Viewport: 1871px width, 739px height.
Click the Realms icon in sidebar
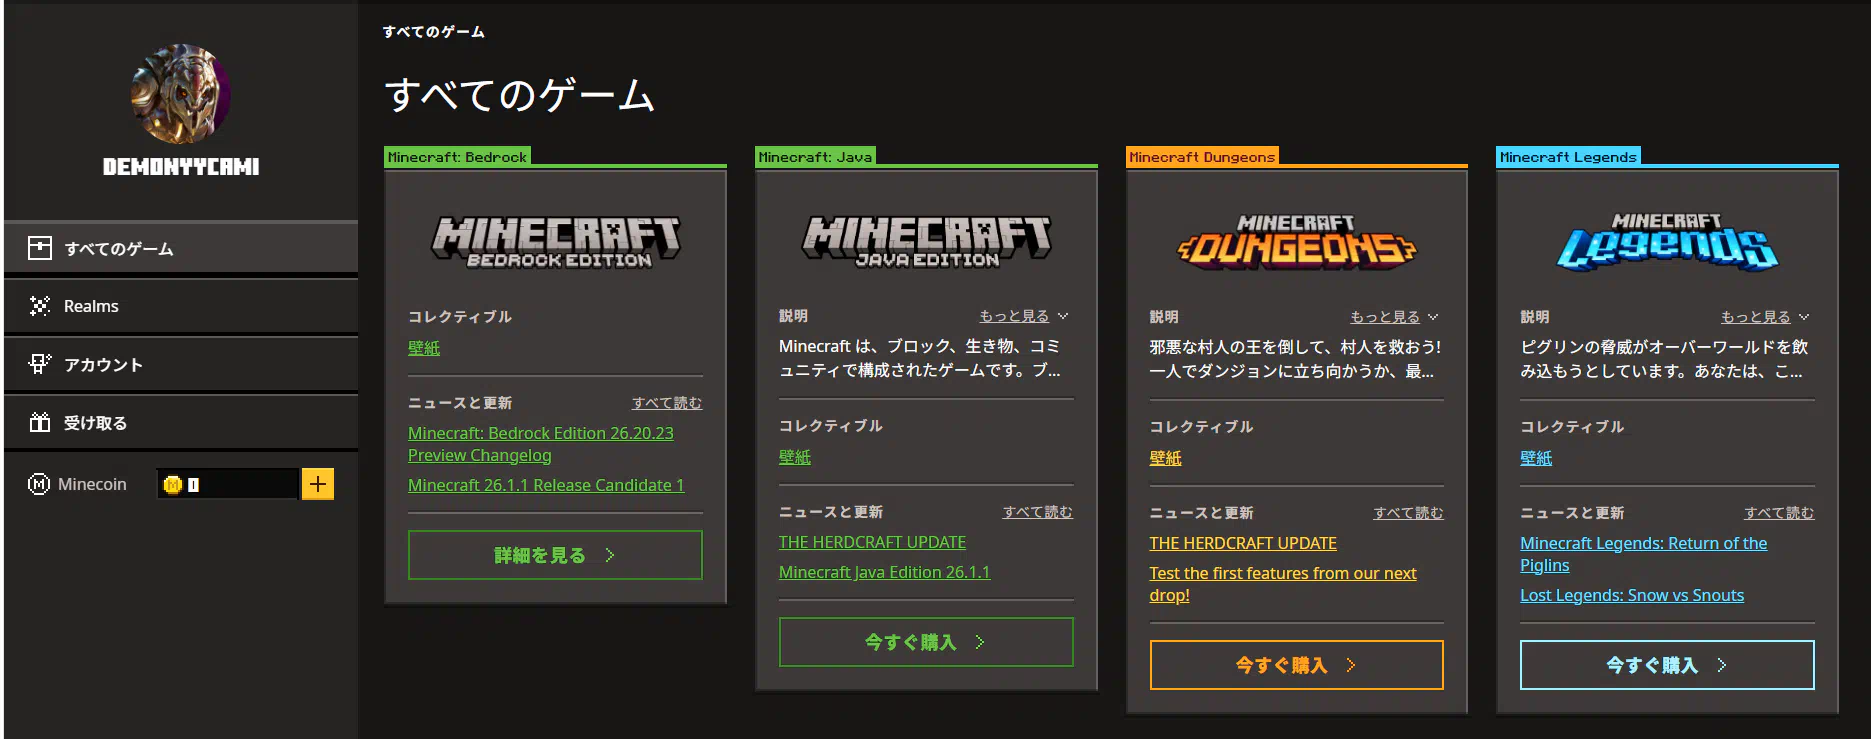(40, 306)
